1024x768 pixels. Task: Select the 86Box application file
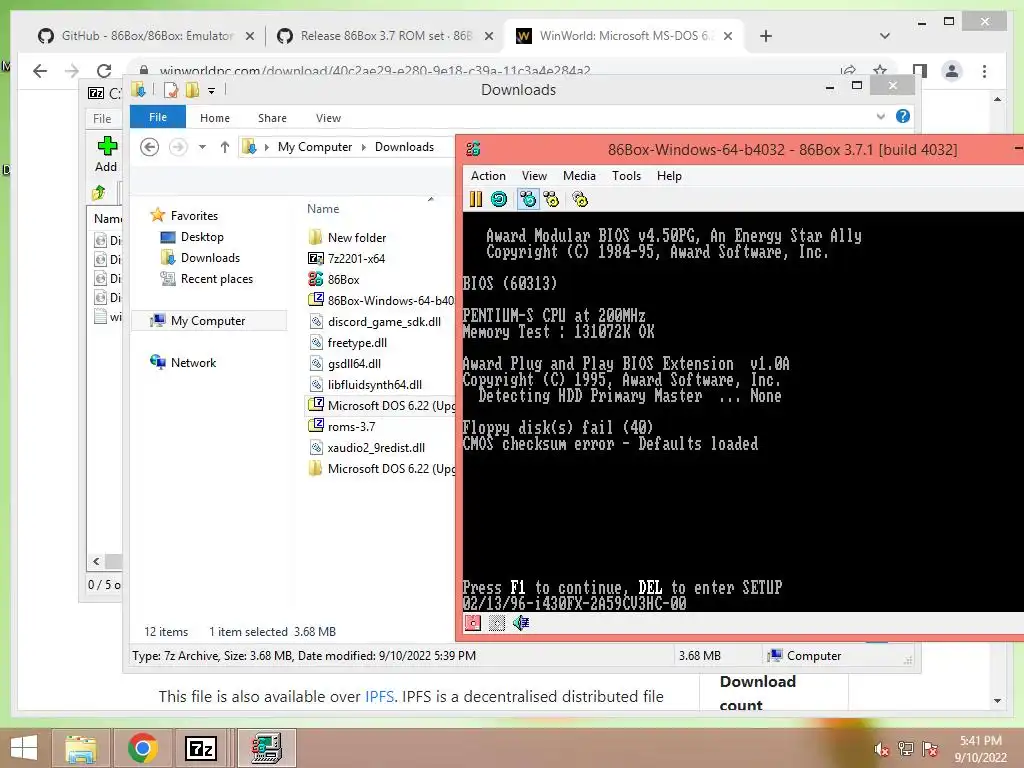(x=344, y=280)
